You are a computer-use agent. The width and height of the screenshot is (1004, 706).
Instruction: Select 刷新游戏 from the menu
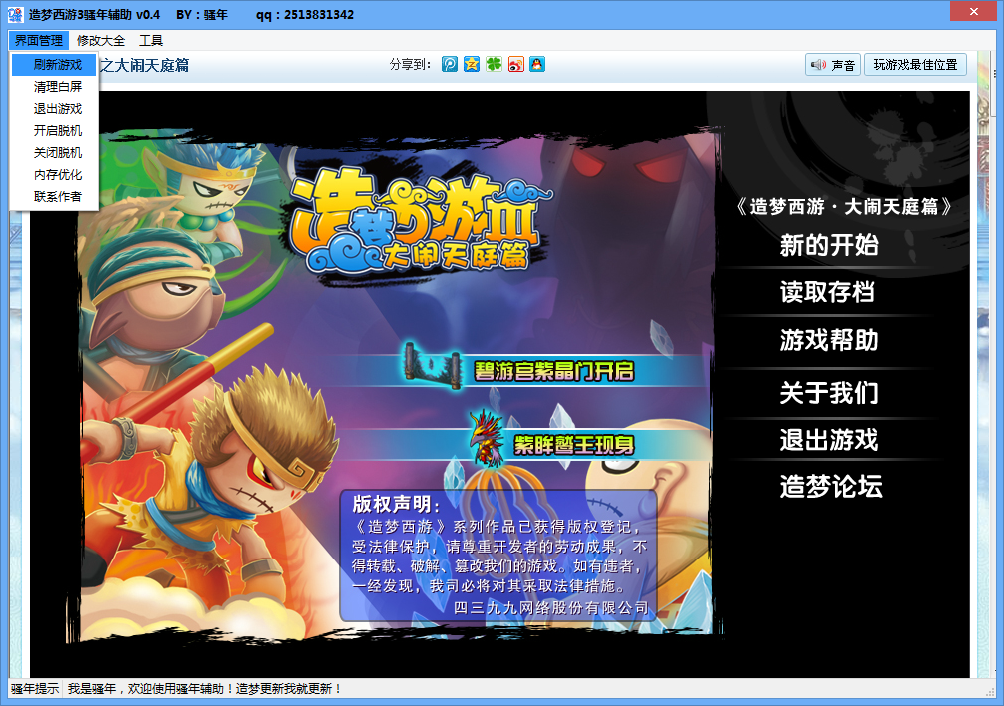tap(54, 65)
